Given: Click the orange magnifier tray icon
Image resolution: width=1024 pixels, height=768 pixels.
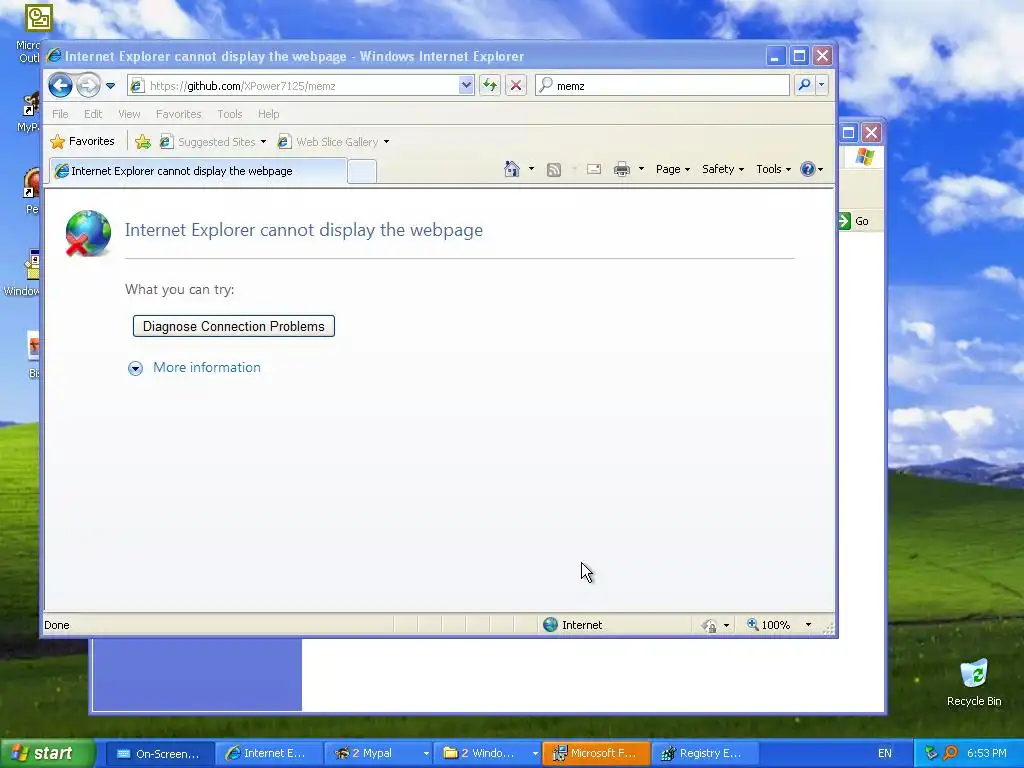Looking at the screenshot, I should [x=950, y=753].
